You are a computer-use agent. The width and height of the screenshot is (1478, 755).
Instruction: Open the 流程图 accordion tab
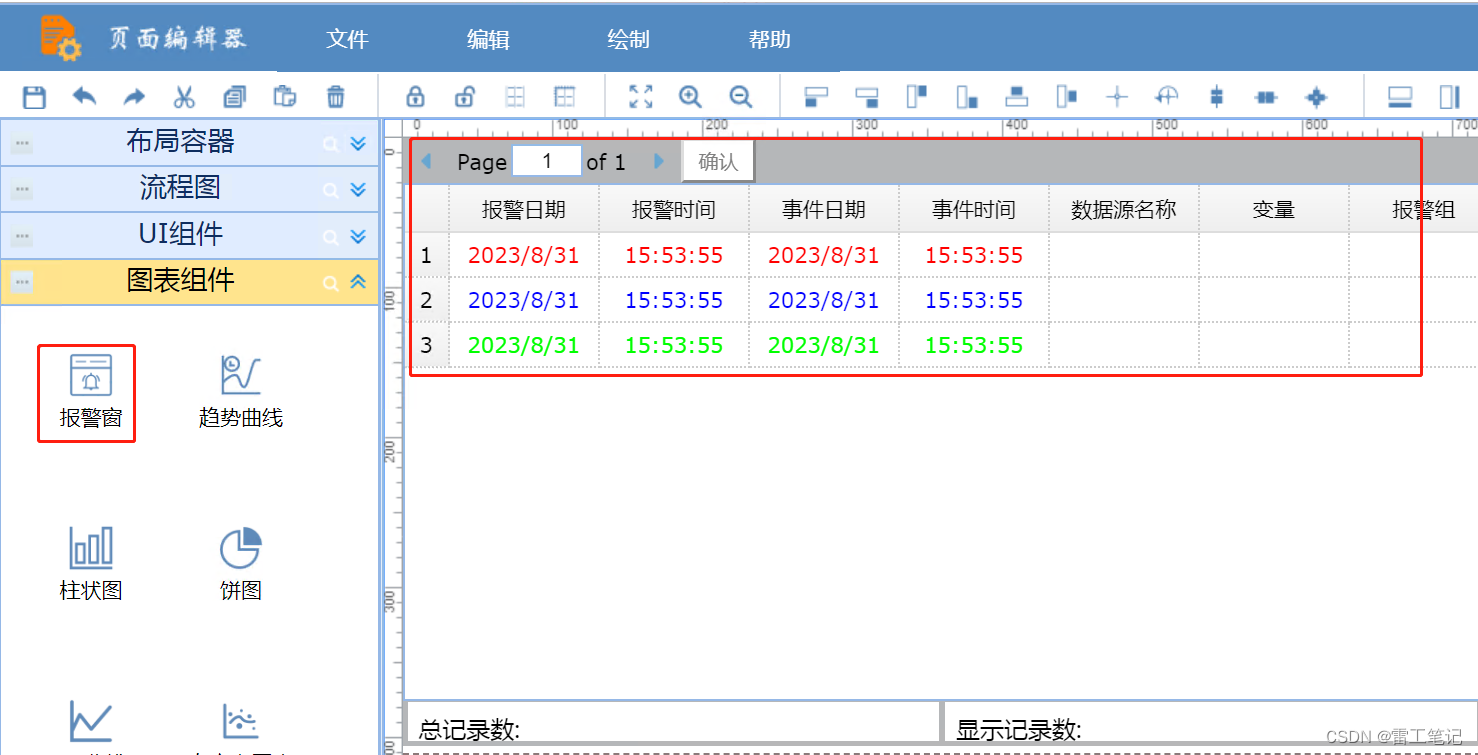[189, 188]
